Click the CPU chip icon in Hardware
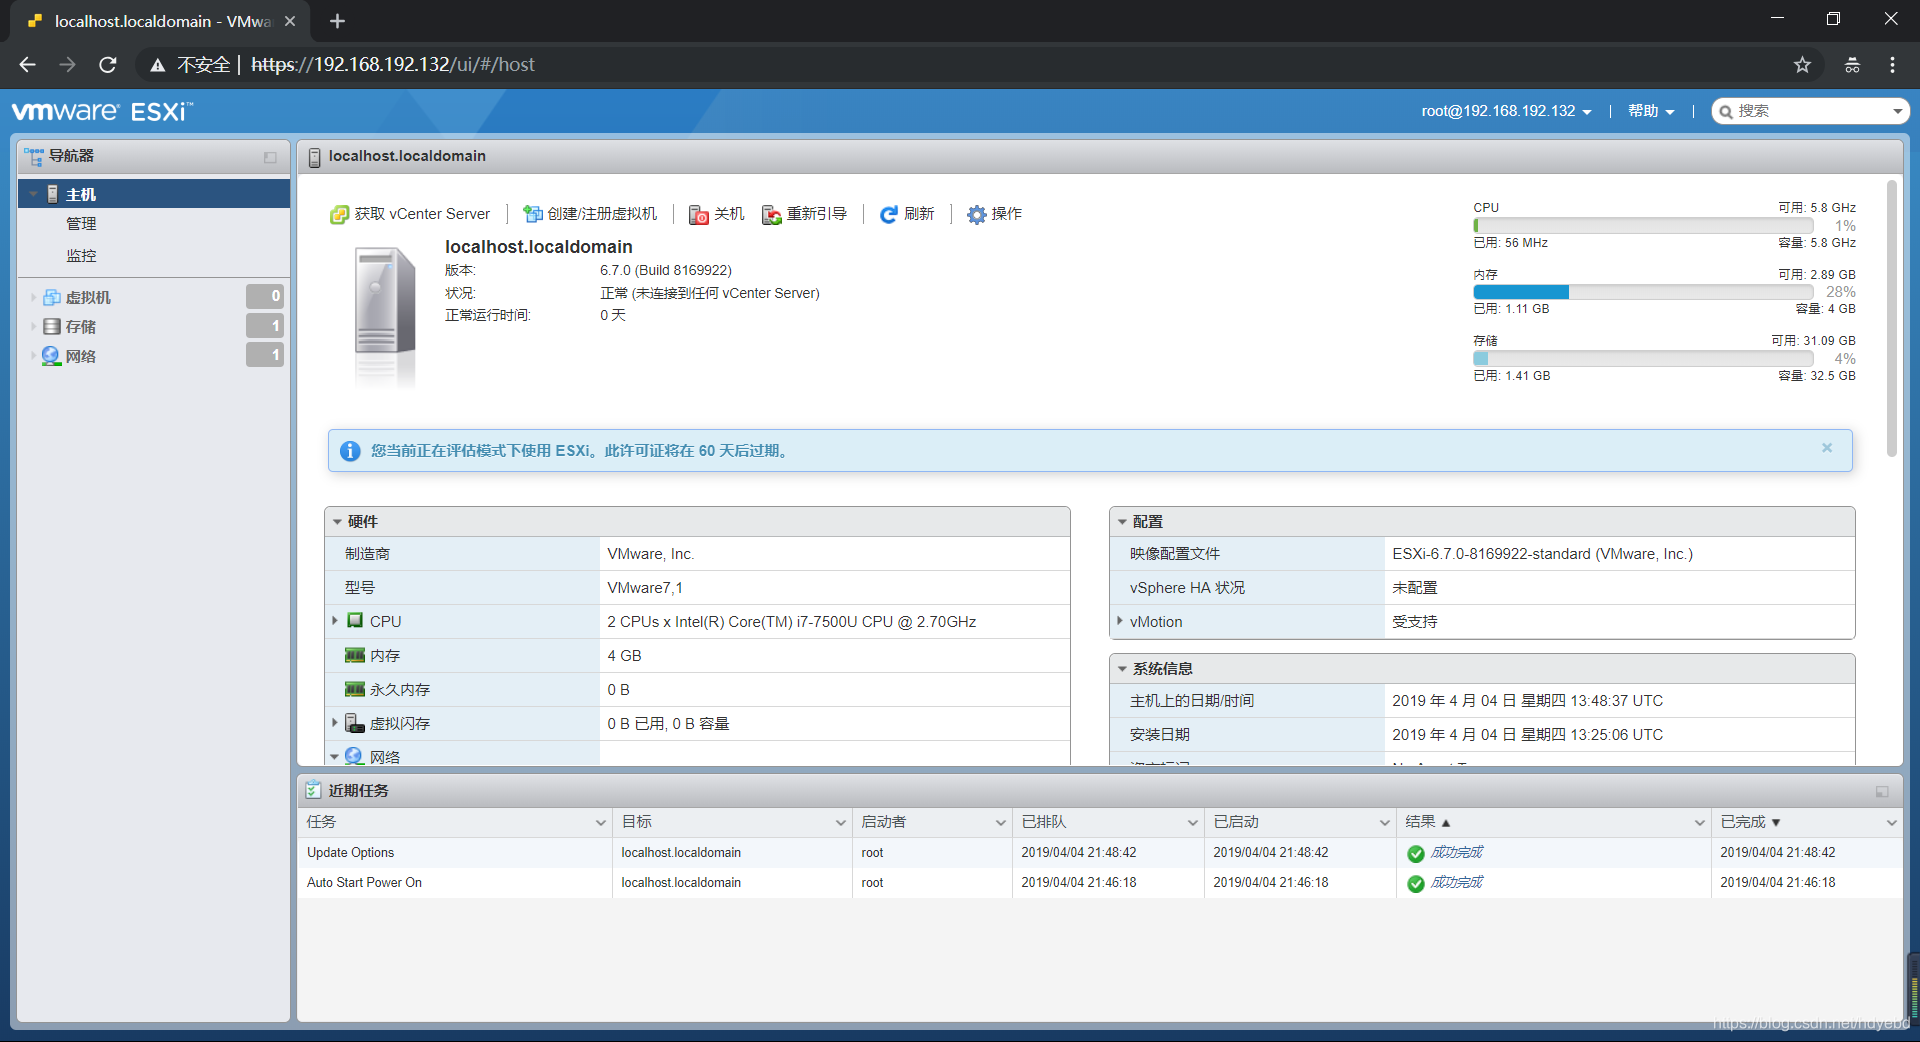1920x1042 pixels. click(x=355, y=621)
